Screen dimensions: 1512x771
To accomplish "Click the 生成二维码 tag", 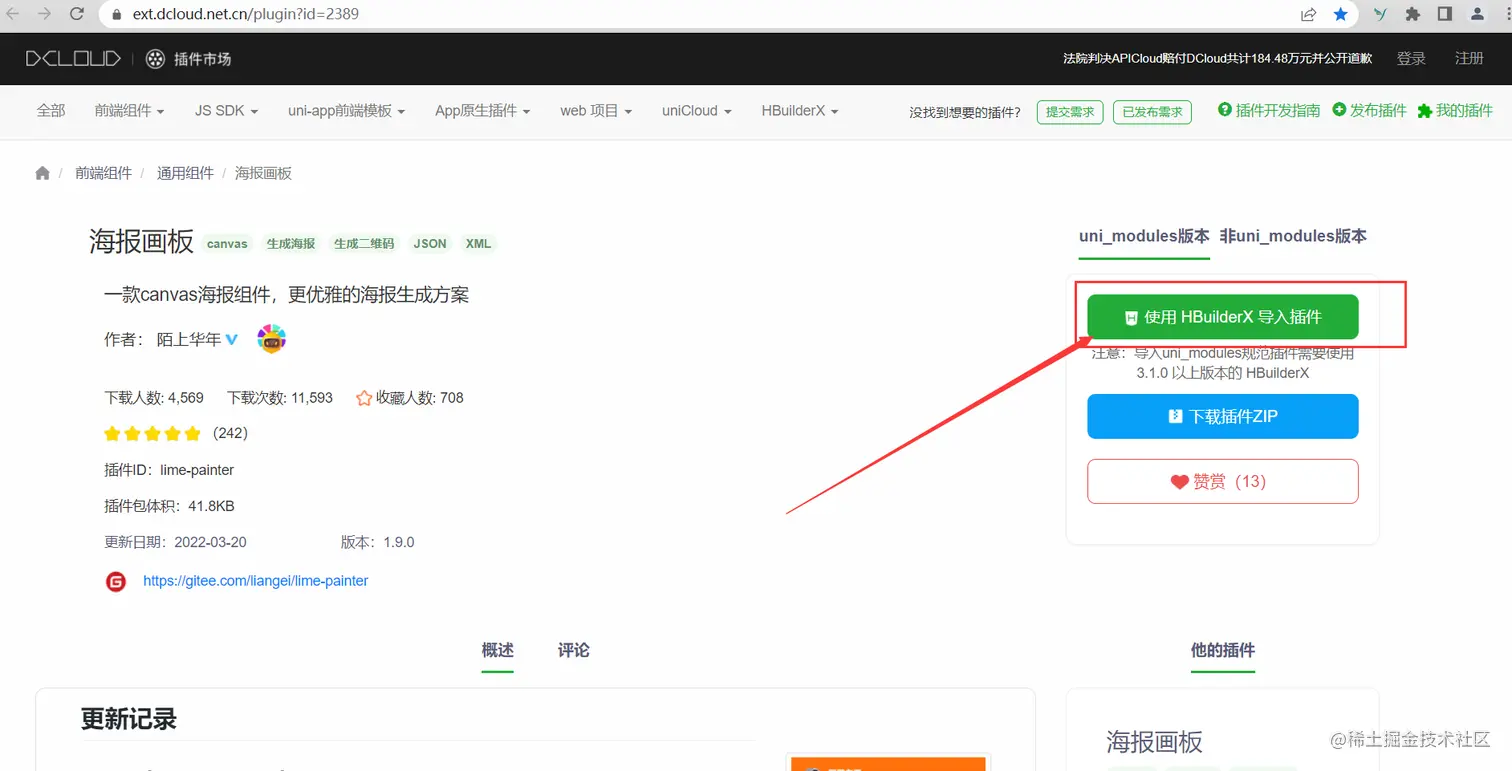I will tap(364, 244).
